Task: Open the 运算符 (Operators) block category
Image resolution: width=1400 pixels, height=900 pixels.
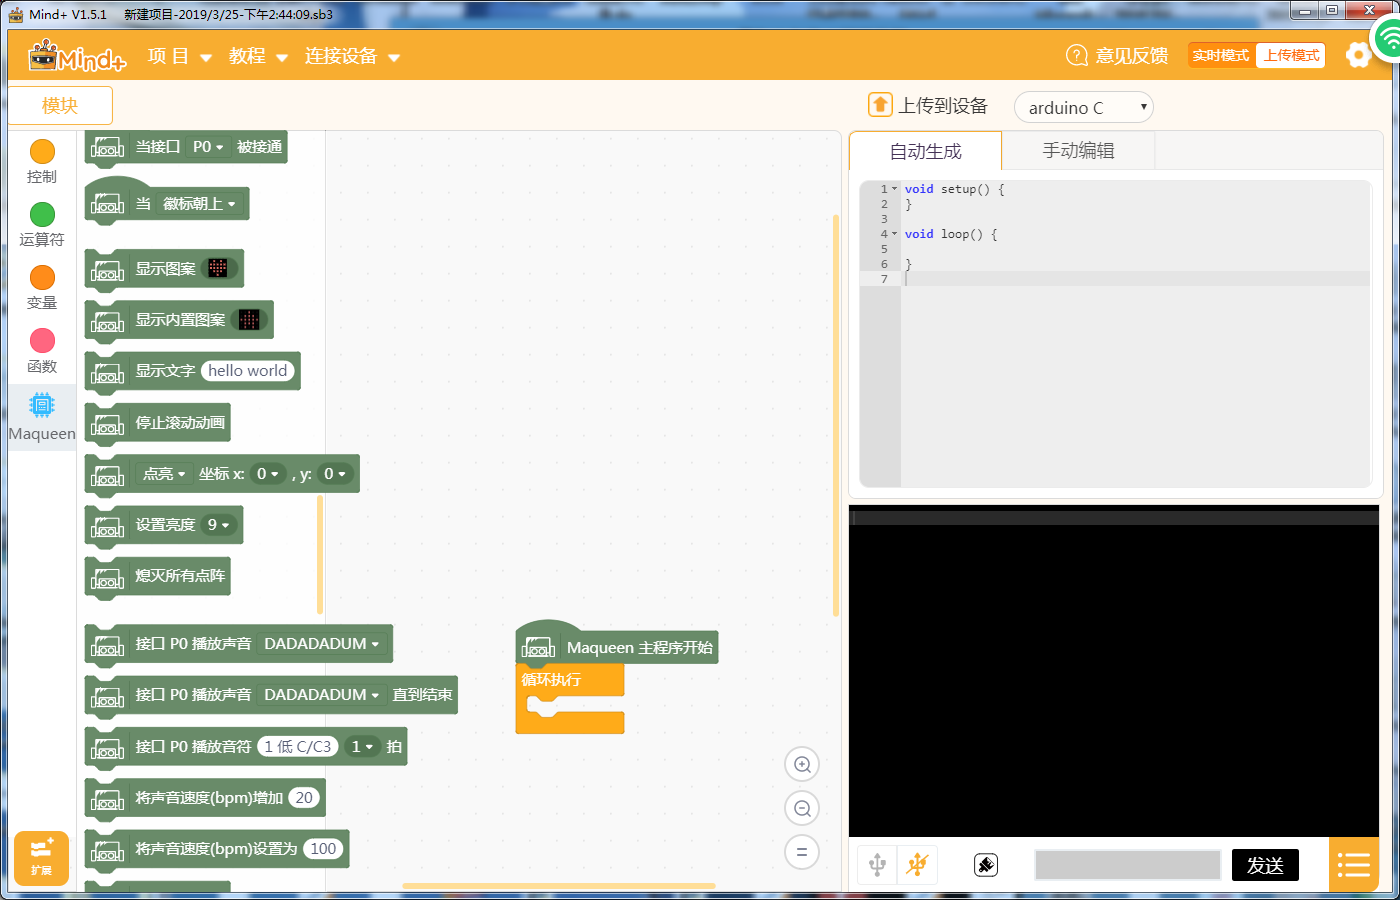Action: coord(42,224)
